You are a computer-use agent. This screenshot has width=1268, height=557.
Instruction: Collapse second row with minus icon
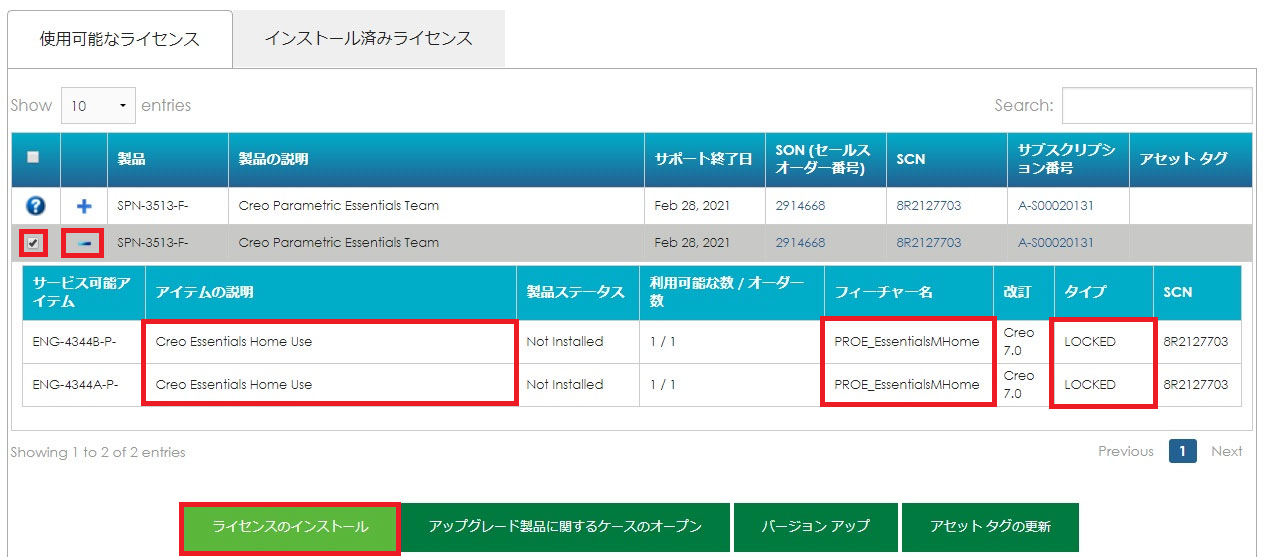(x=85, y=243)
